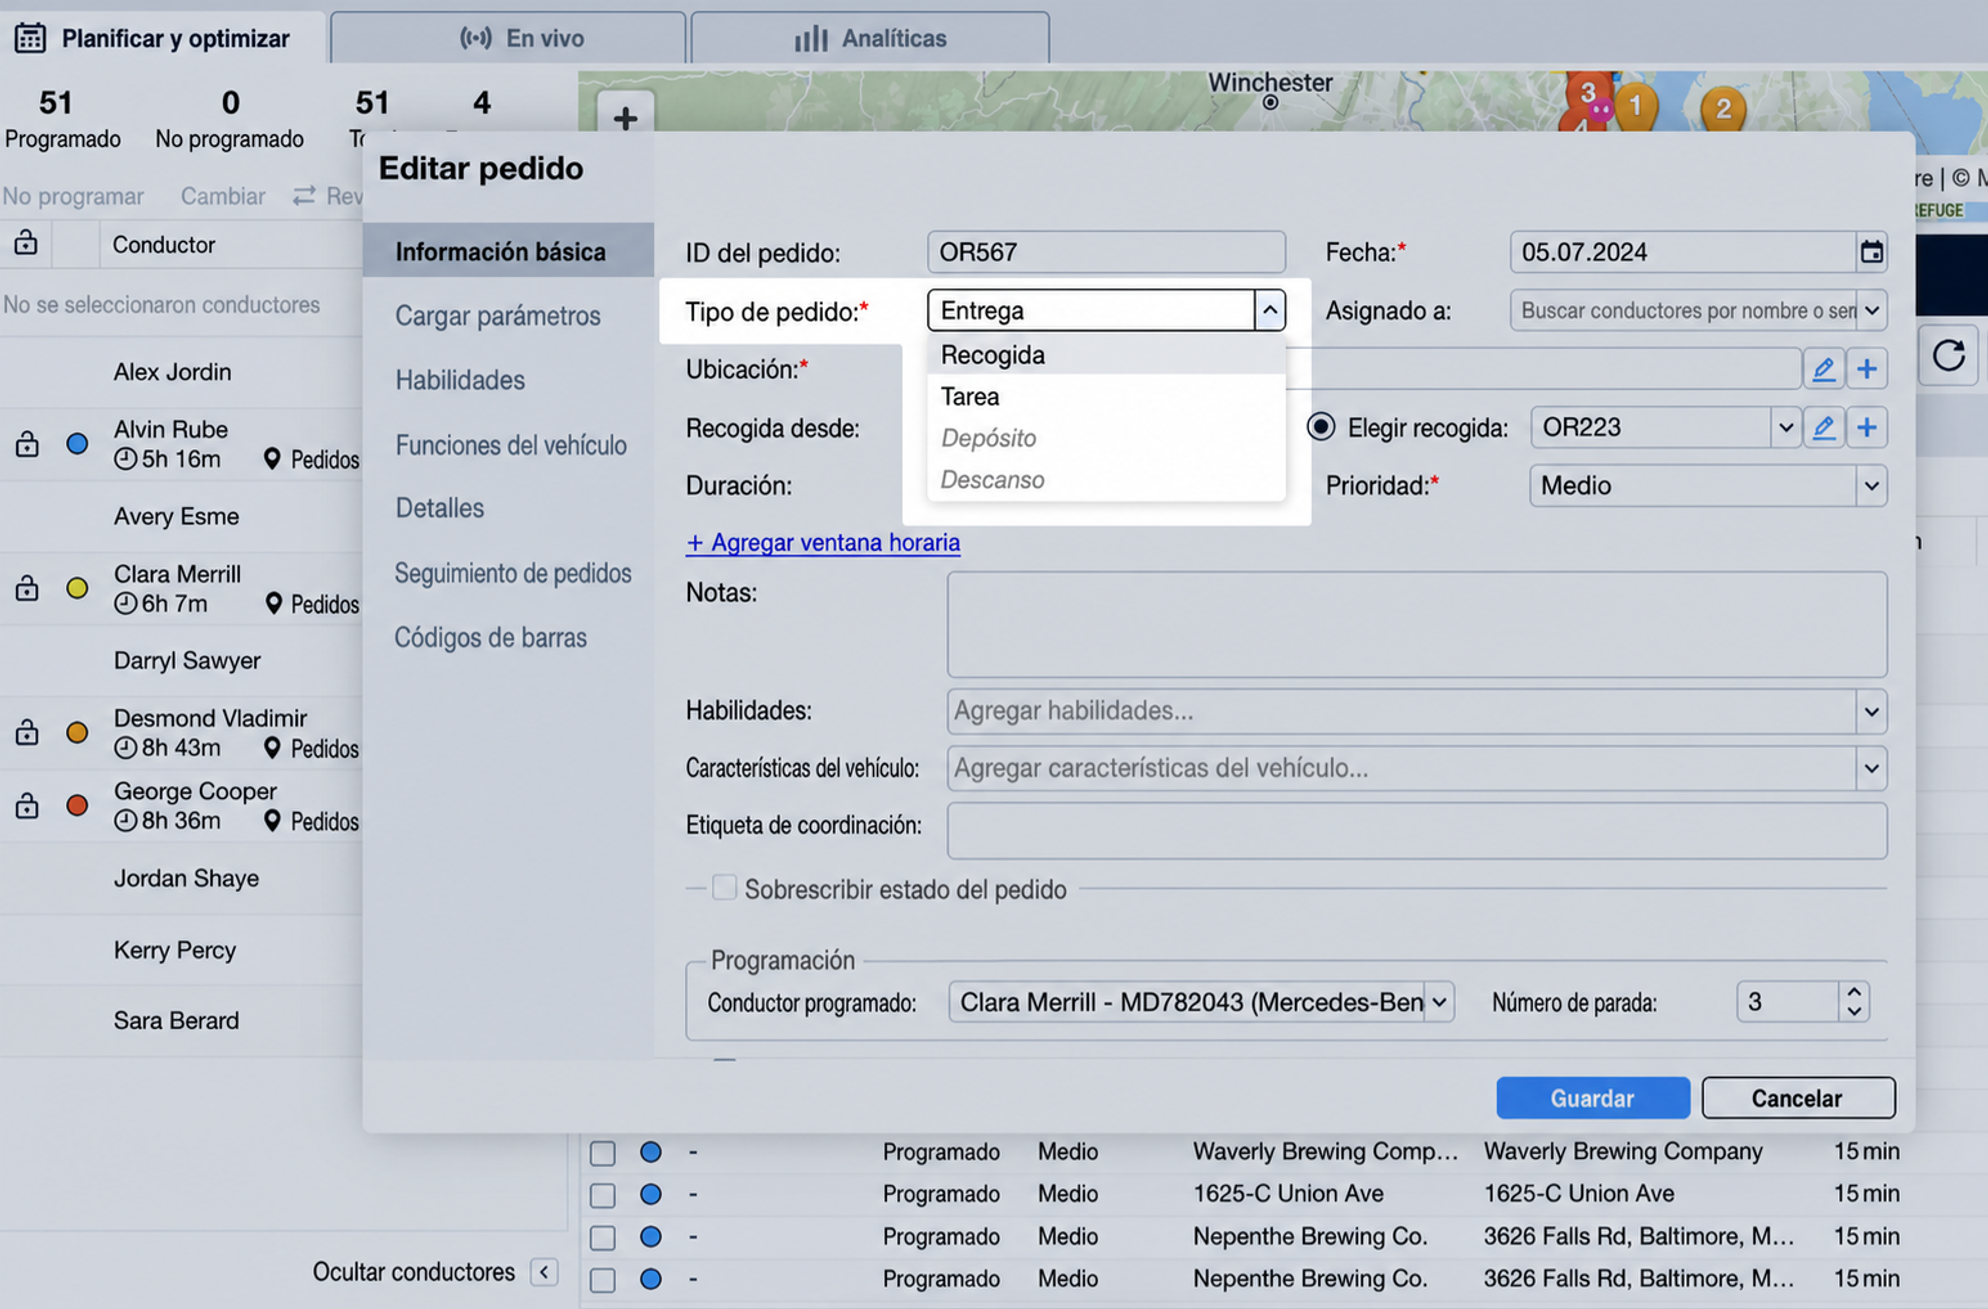Click the clock icon next to 8h 43m
1988x1309 pixels.
125,748
